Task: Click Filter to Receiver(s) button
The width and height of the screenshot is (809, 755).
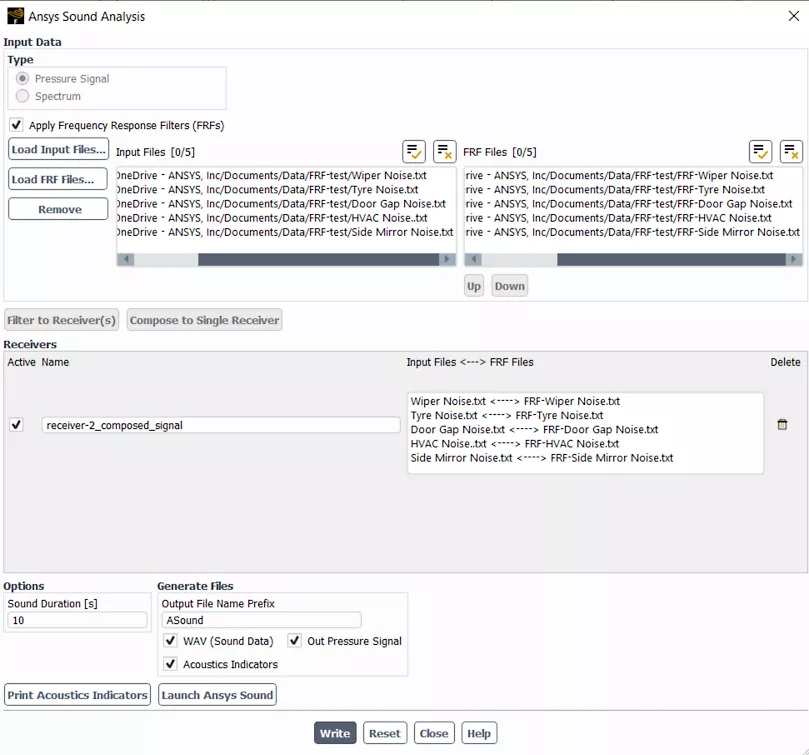Action: coord(61,320)
